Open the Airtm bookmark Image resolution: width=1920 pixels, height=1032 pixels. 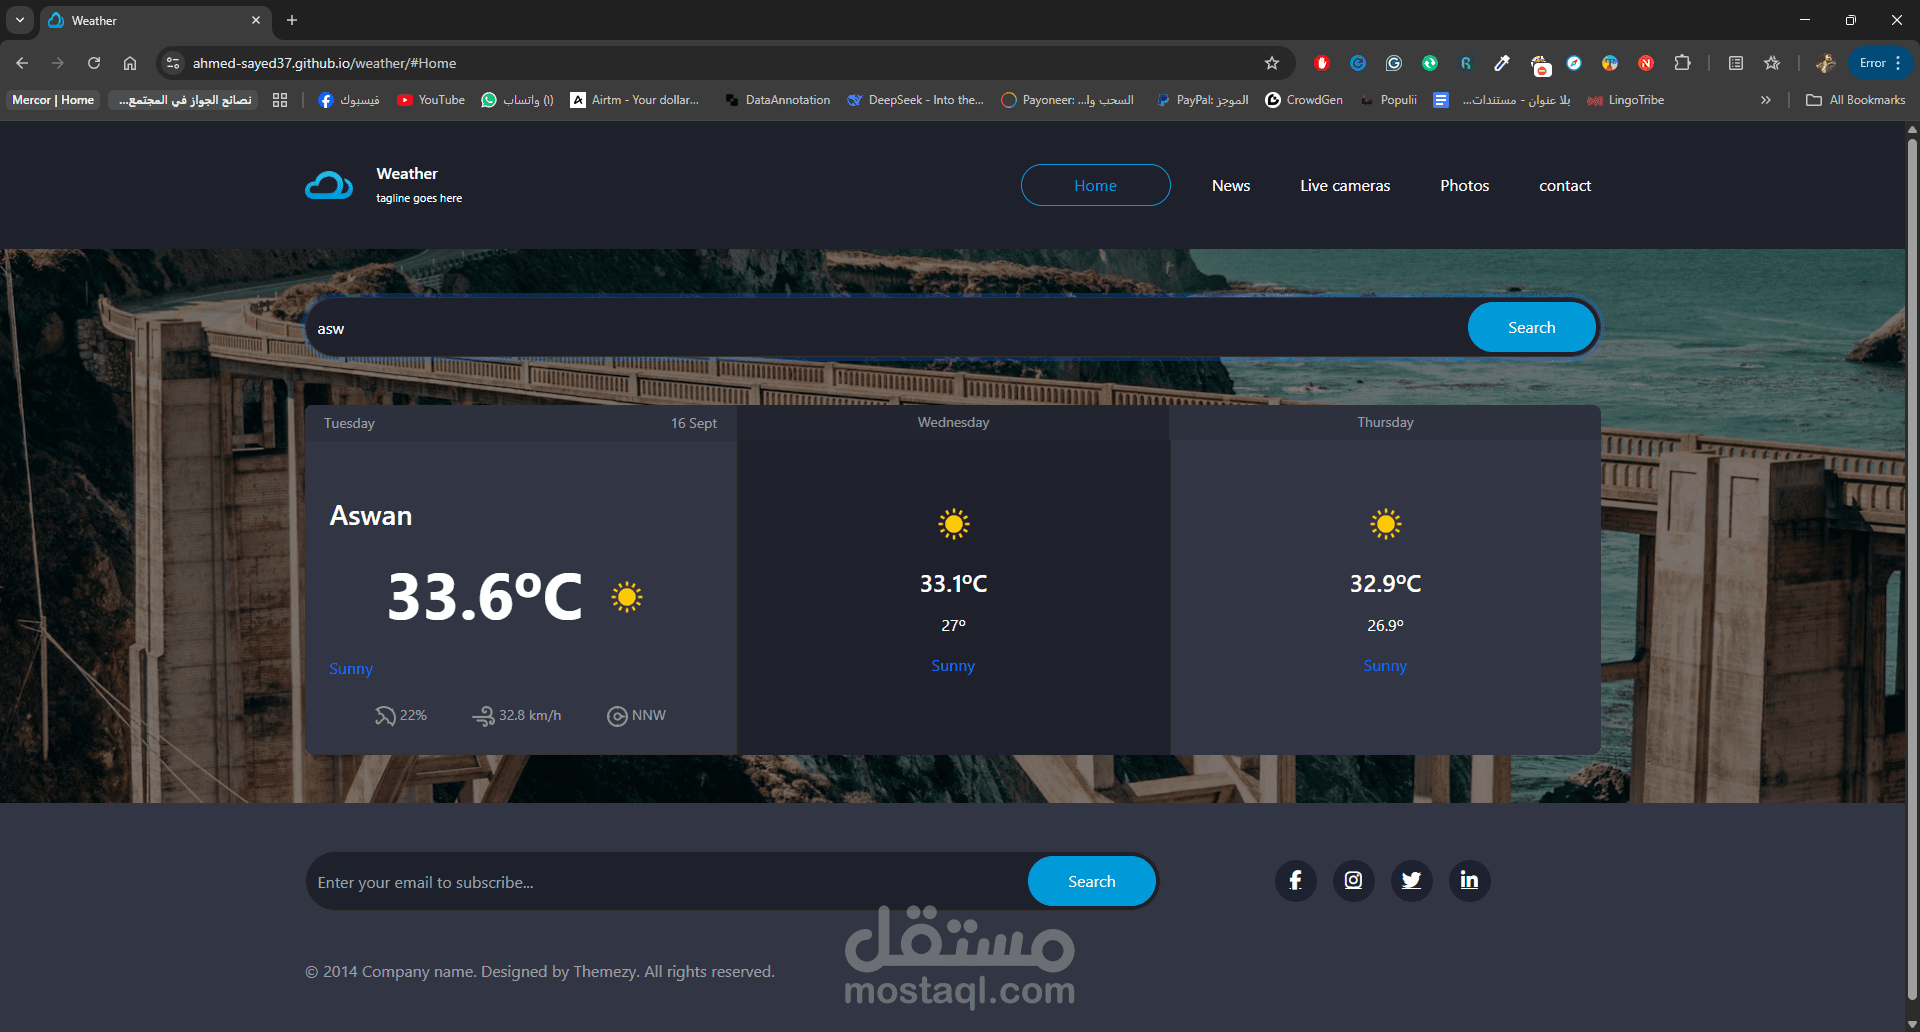tap(635, 100)
